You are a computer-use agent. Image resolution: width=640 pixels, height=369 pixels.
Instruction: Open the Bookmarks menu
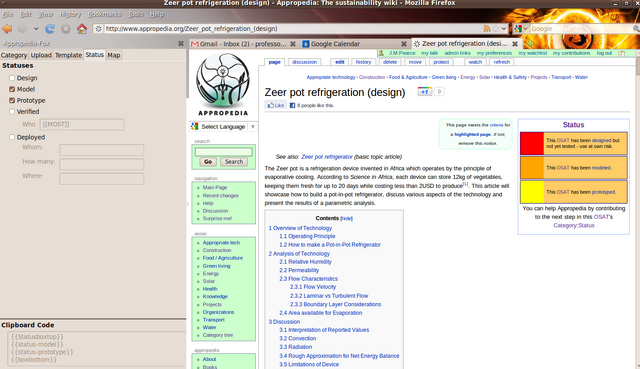[x=104, y=14]
